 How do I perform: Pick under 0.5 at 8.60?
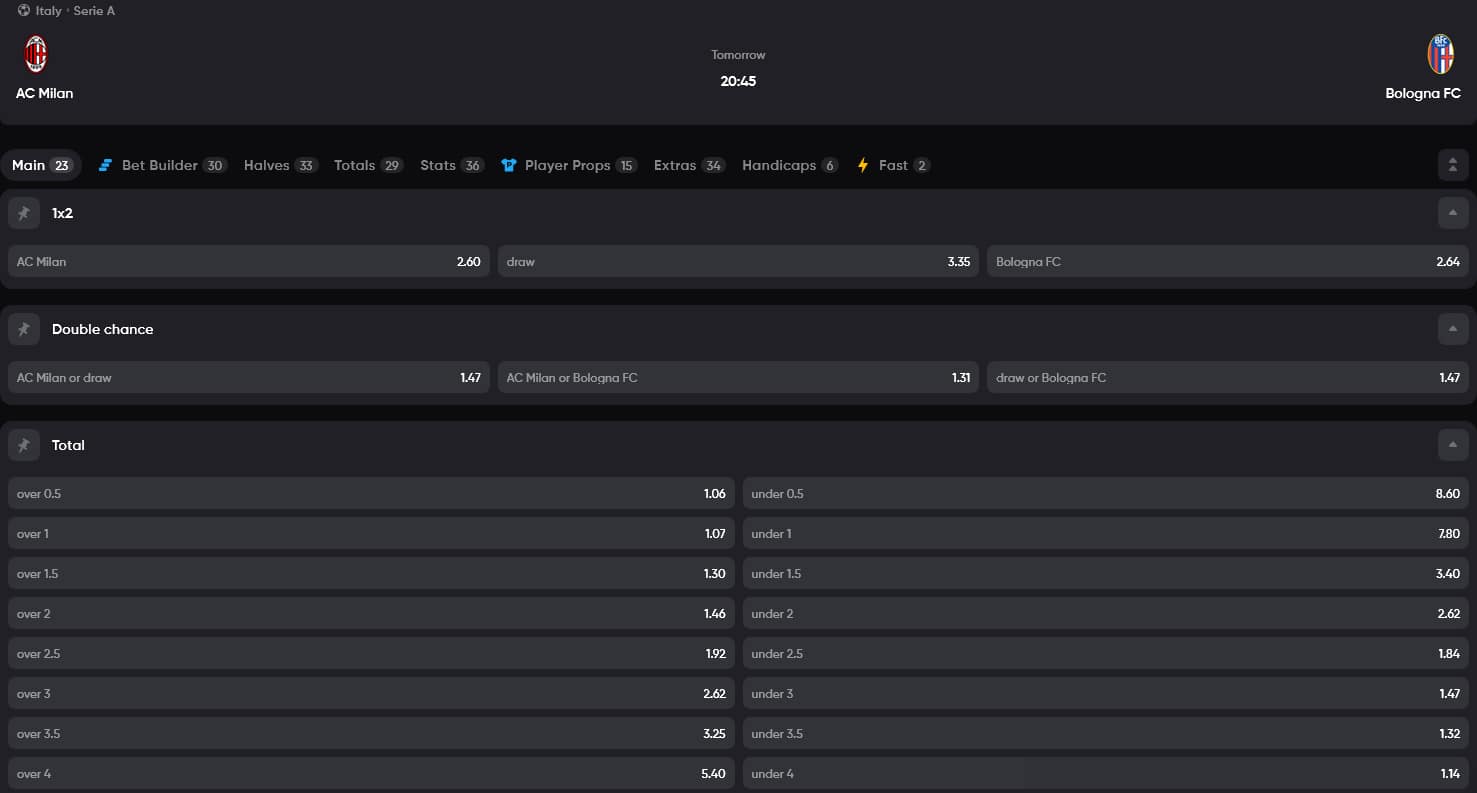tap(1106, 494)
